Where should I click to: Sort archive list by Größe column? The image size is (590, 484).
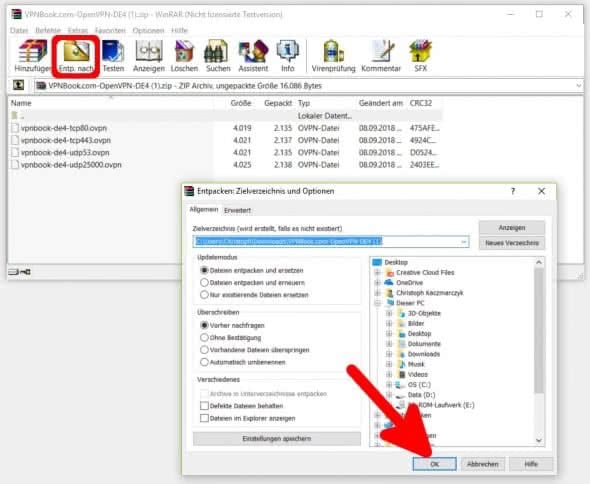[241, 103]
